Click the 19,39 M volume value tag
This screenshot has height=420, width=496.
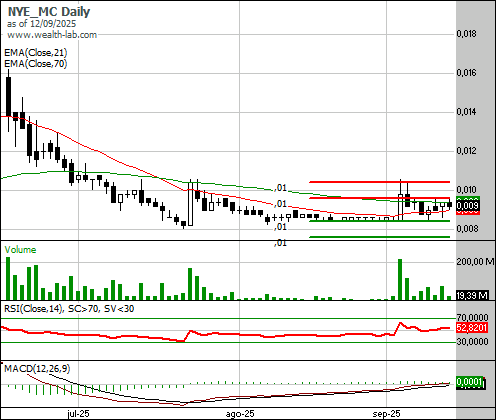[x=472, y=295]
